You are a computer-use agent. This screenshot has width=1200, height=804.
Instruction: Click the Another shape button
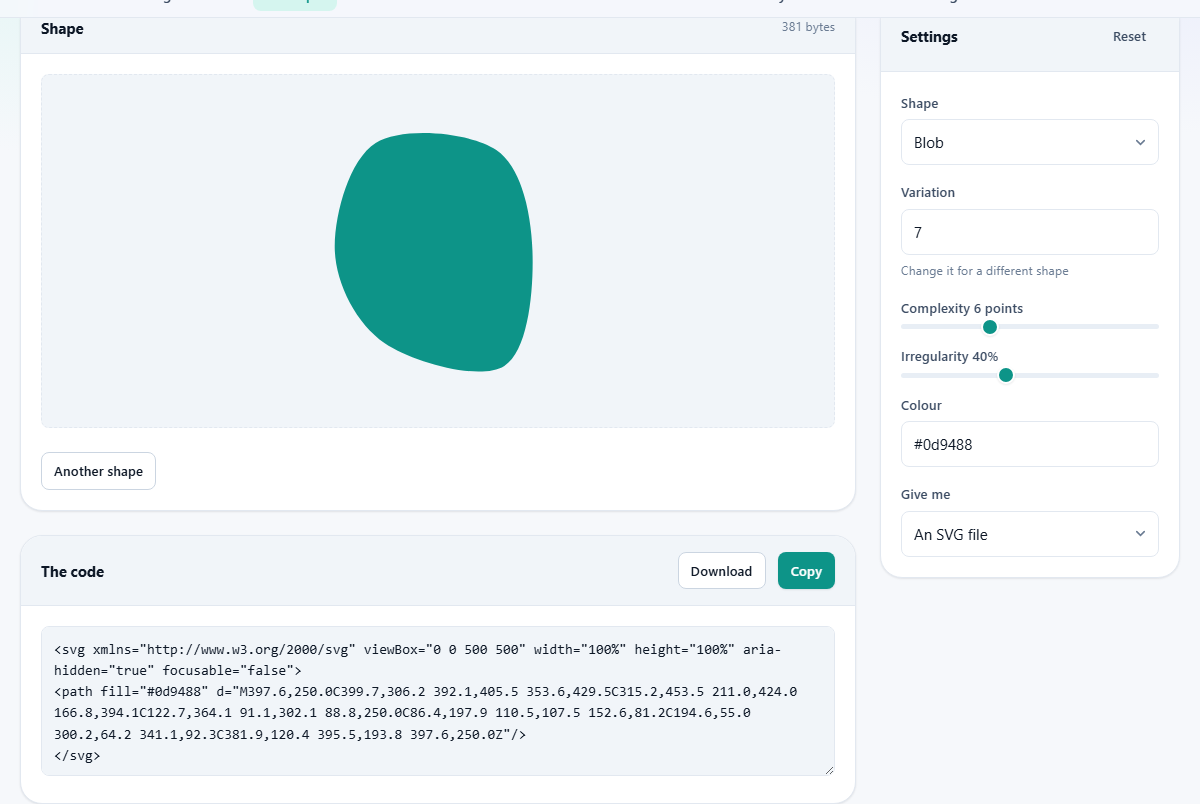pyautogui.click(x=98, y=471)
